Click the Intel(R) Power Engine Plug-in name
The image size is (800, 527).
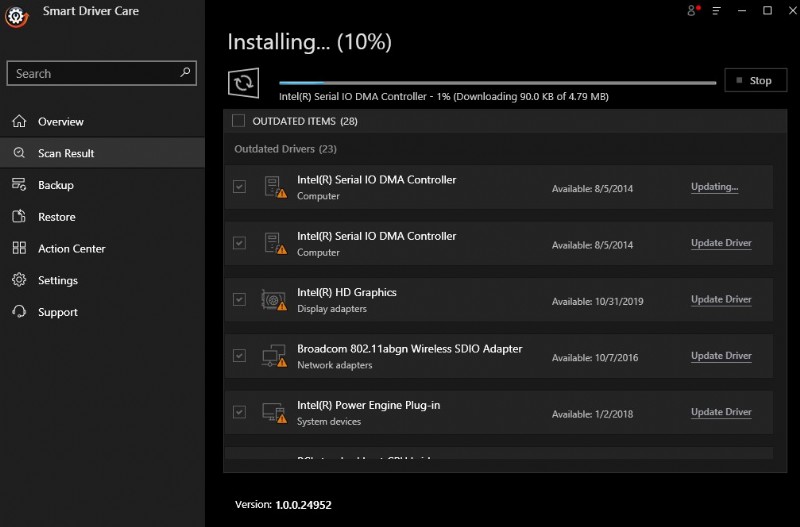point(368,406)
